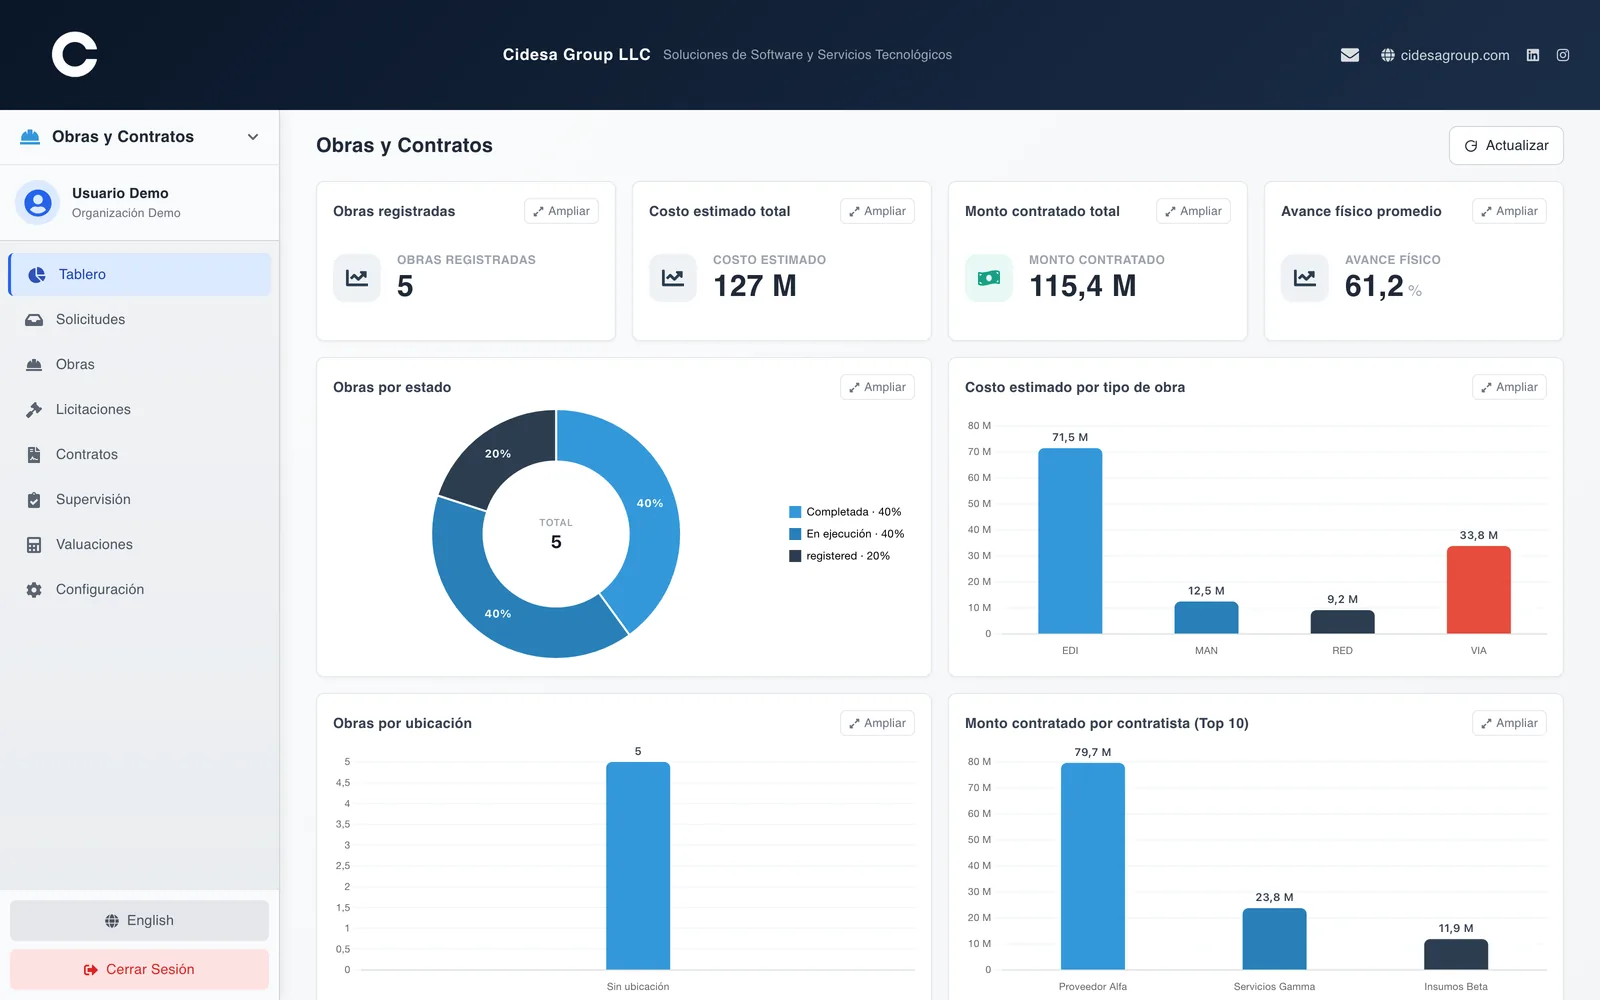Click the Obras helmet icon in sidebar
1600x1000 pixels.
(x=34, y=365)
